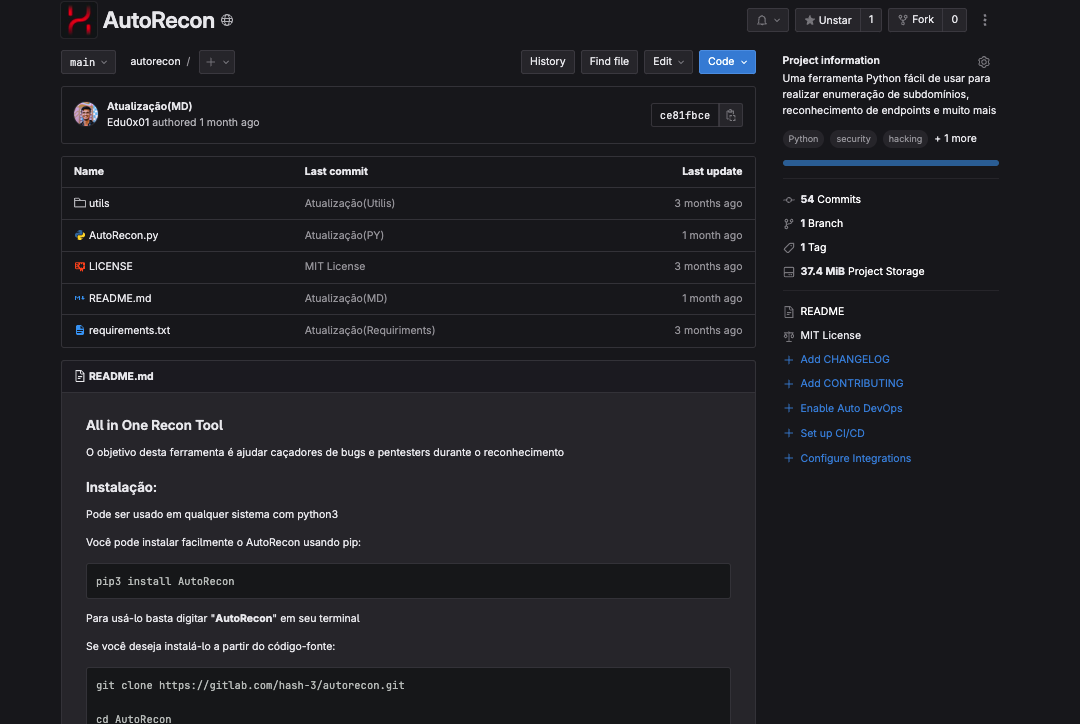Expand the main branch selector
Viewport: 1080px width, 724px height.
[x=88, y=62]
